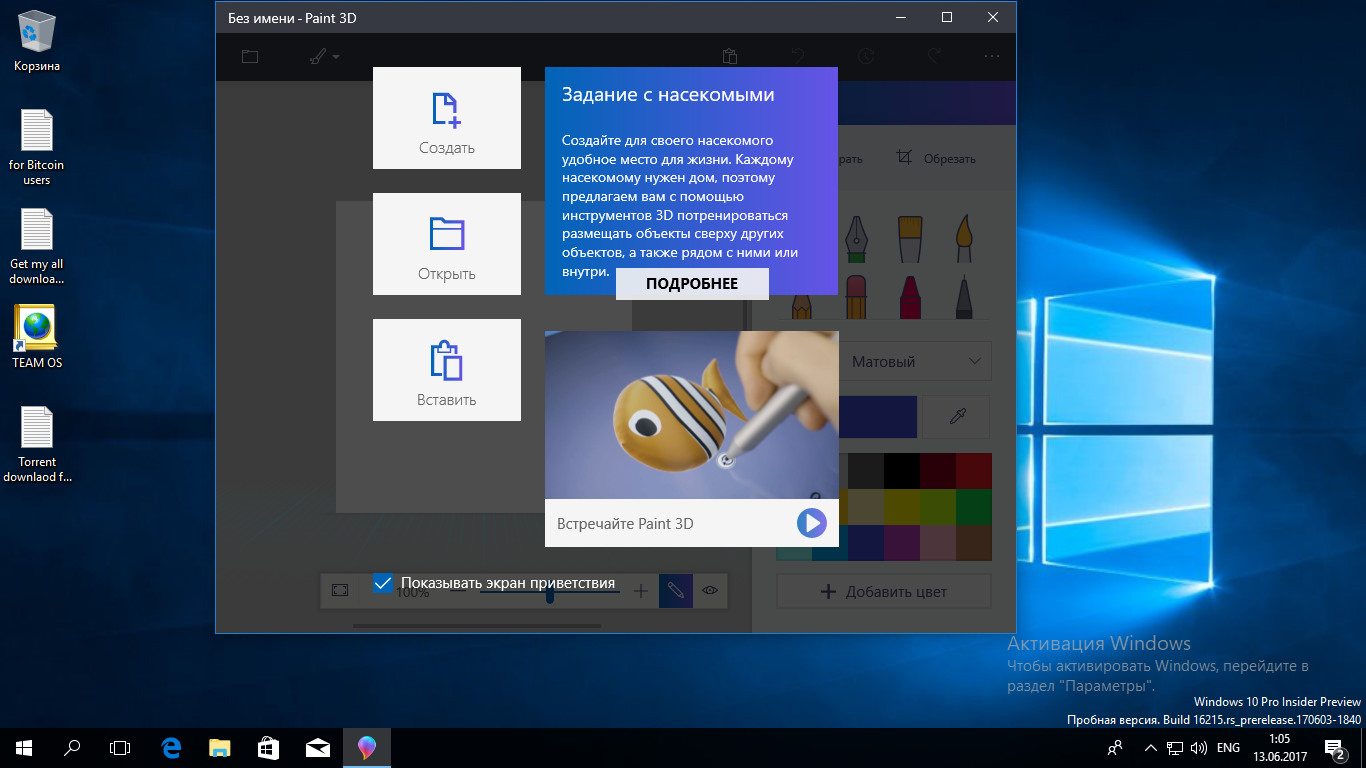
Task: Select the TEAM OS desktop shortcut
Action: (x=37, y=337)
